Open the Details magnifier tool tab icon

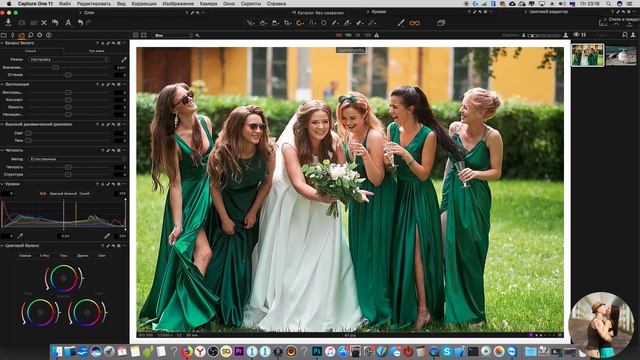click(x=31, y=35)
